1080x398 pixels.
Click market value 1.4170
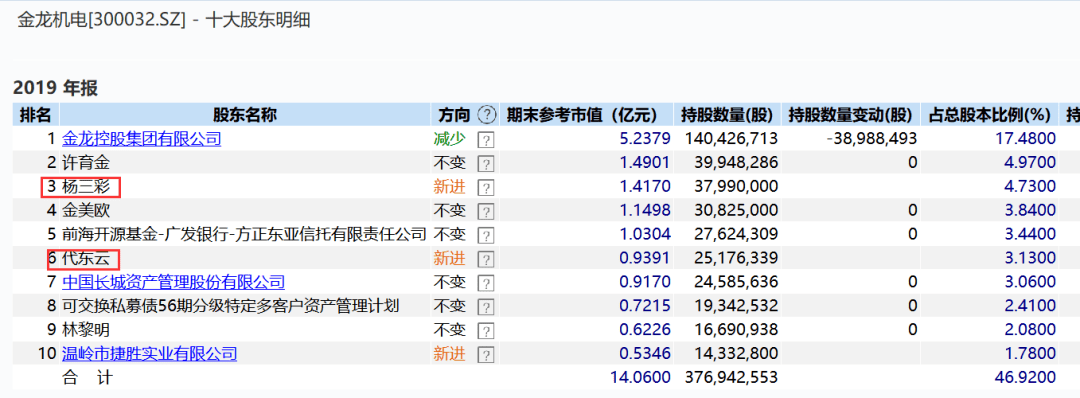[x=645, y=187]
